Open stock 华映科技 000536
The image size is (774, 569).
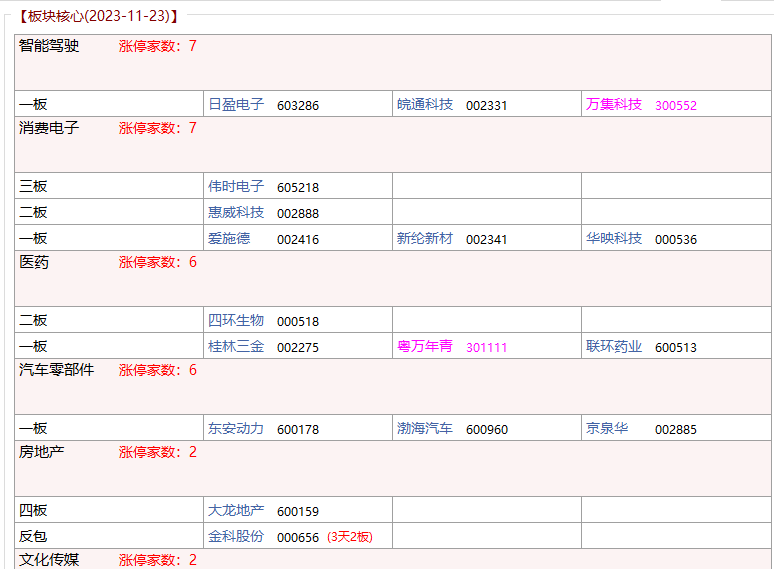[x=641, y=239]
